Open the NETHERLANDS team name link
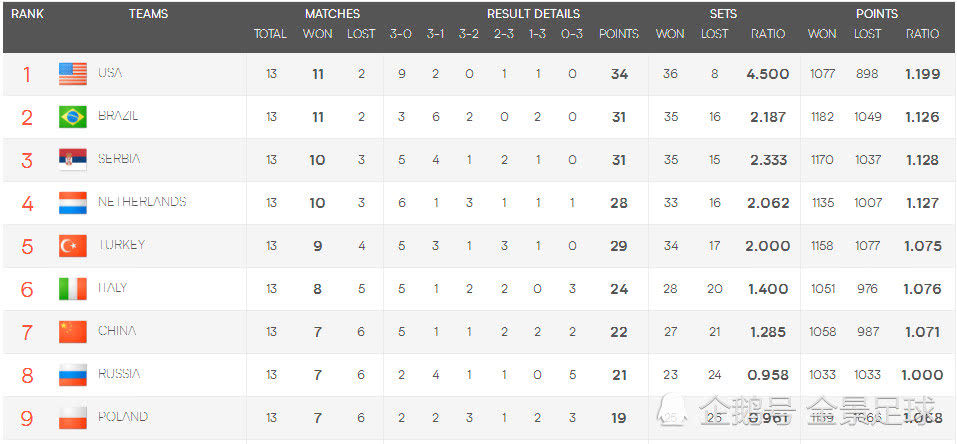The height and width of the screenshot is (444, 957). point(142,202)
